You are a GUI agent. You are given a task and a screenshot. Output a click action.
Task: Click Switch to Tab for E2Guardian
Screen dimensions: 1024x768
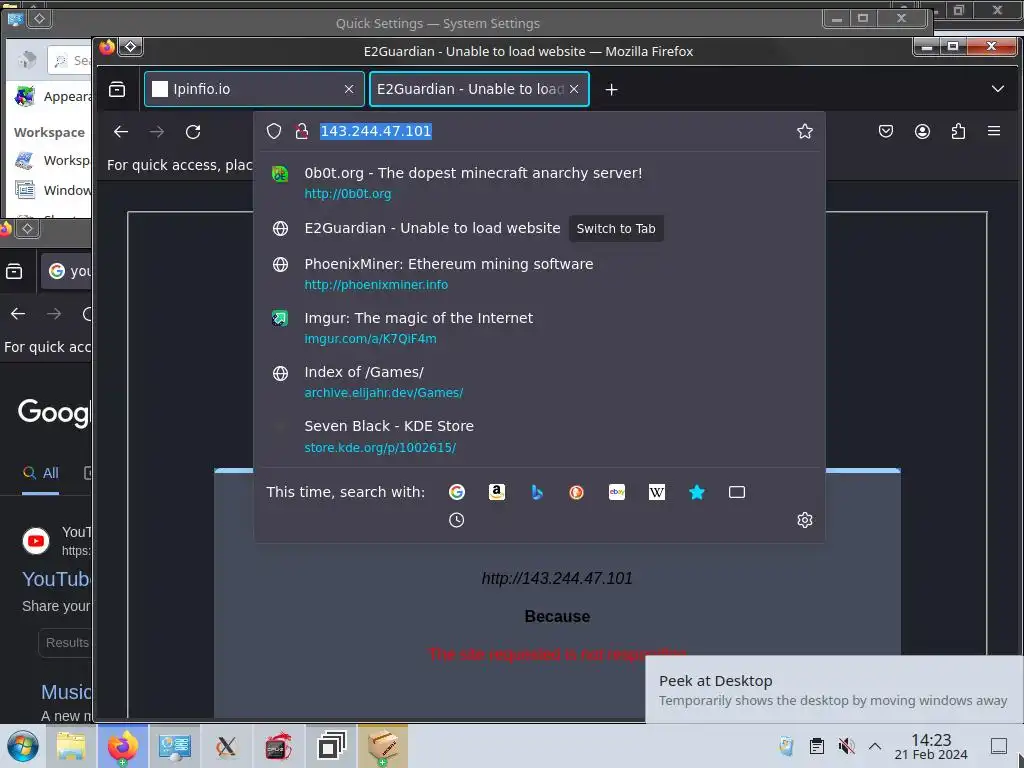click(616, 229)
